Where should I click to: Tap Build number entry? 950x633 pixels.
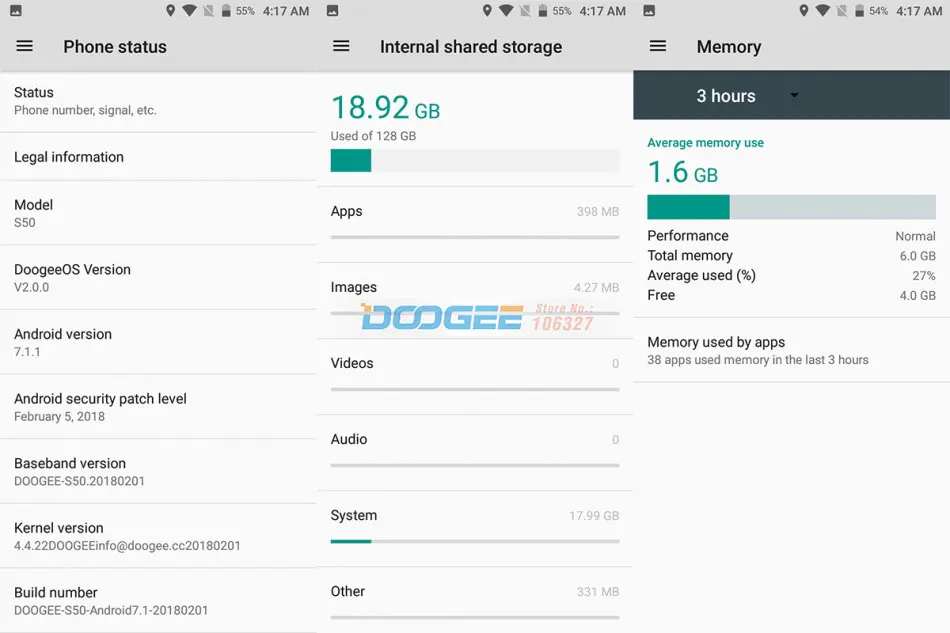coord(158,601)
